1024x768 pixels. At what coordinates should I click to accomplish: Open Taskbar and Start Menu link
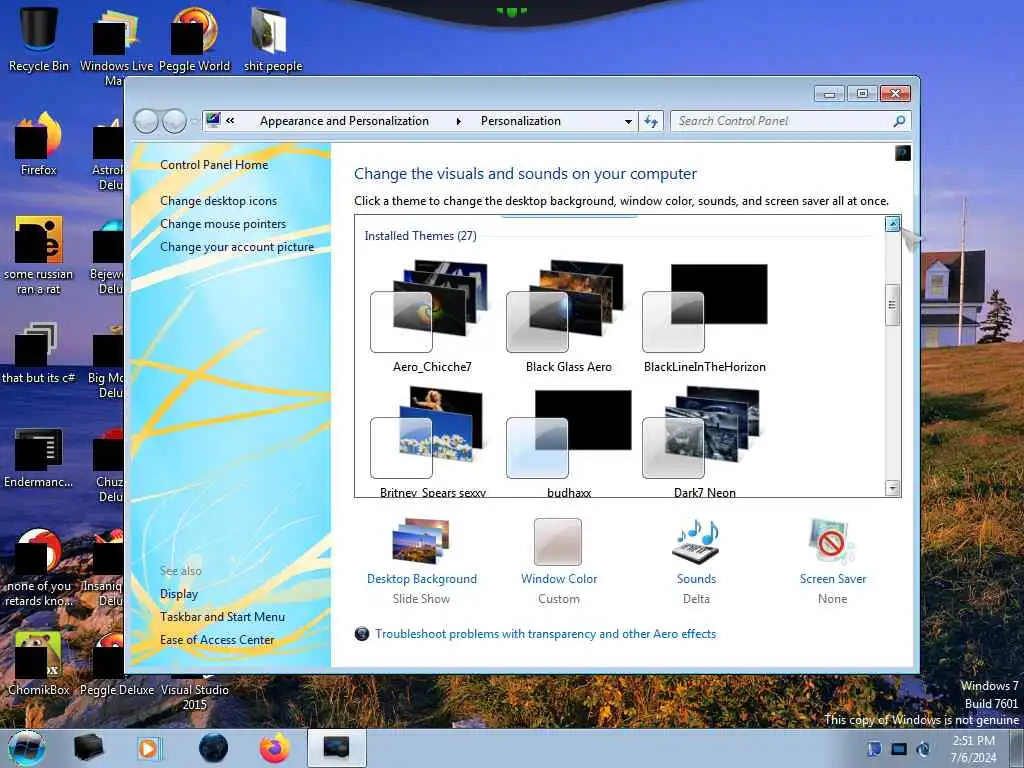[222, 616]
